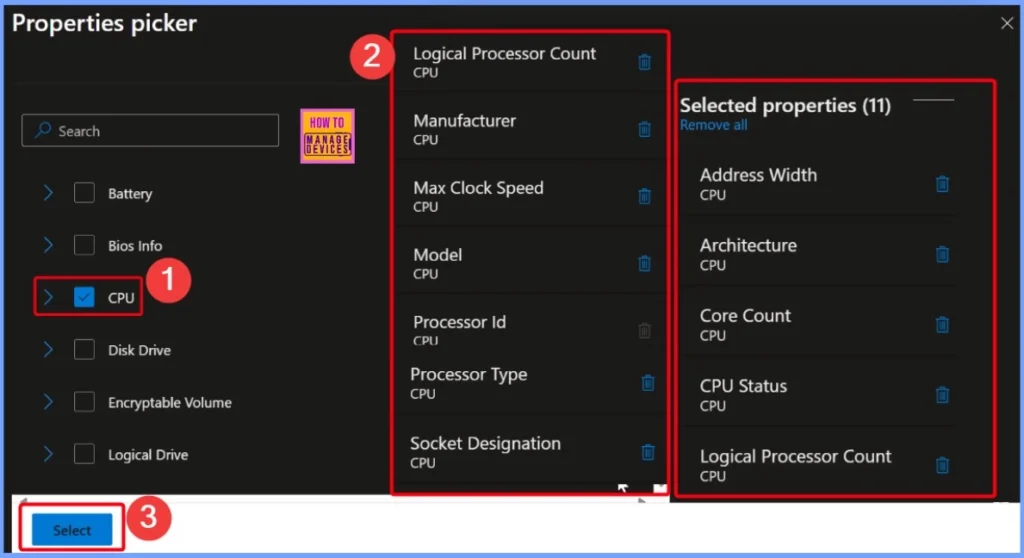Select the Processor Type row text
The width and height of the screenshot is (1024, 558).
pos(468,375)
